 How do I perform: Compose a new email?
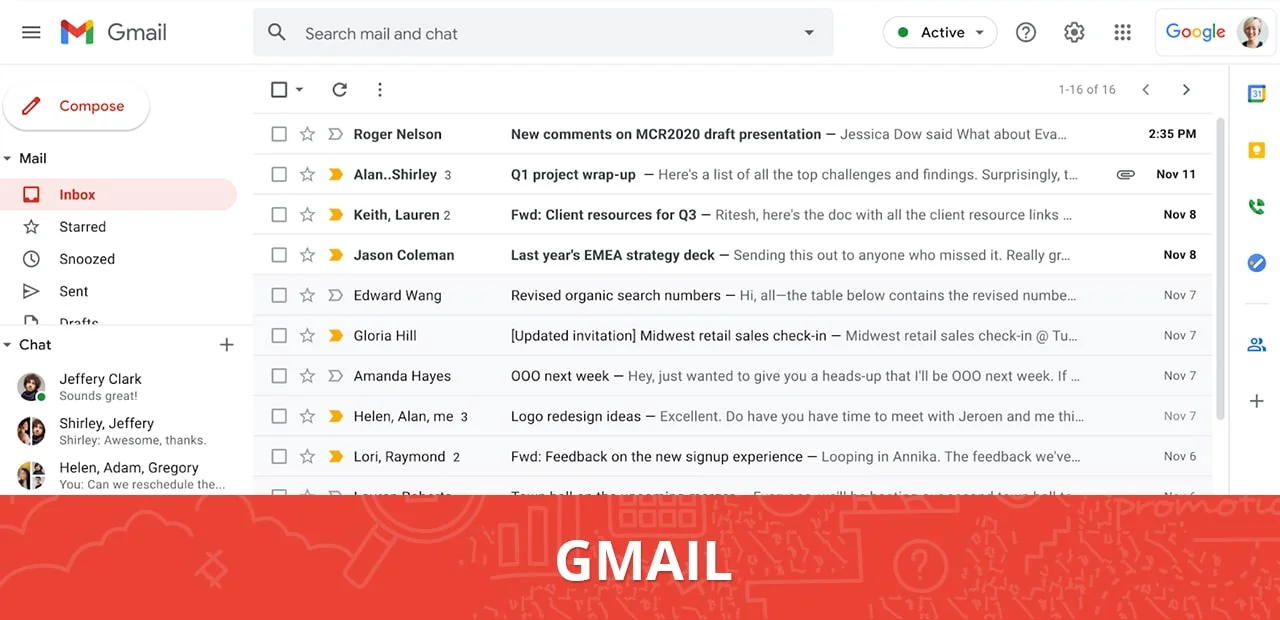click(x=76, y=106)
